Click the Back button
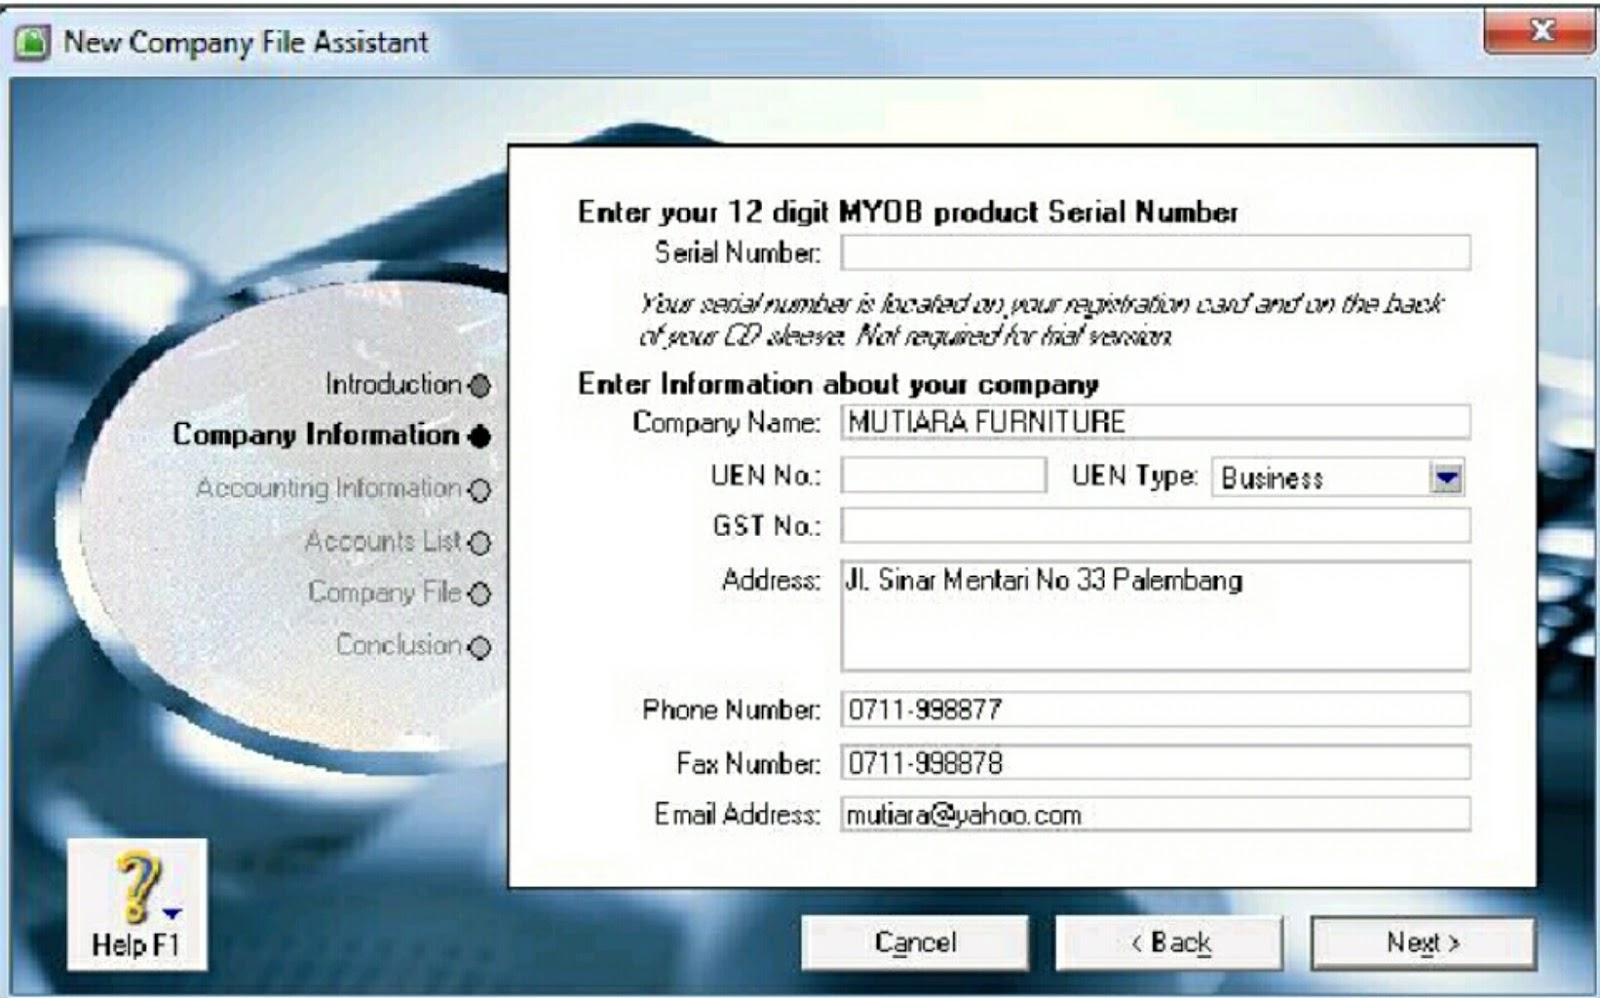 pos(1169,942)
